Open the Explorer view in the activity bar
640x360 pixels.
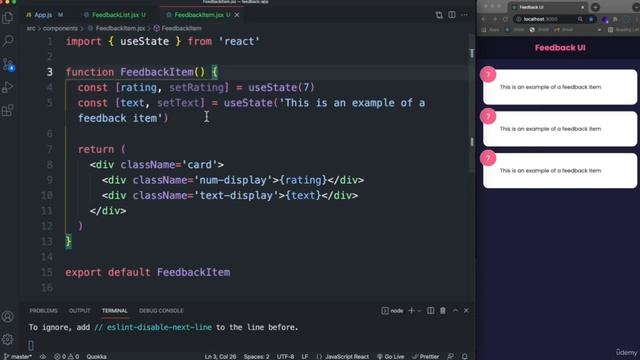point(8,18)
